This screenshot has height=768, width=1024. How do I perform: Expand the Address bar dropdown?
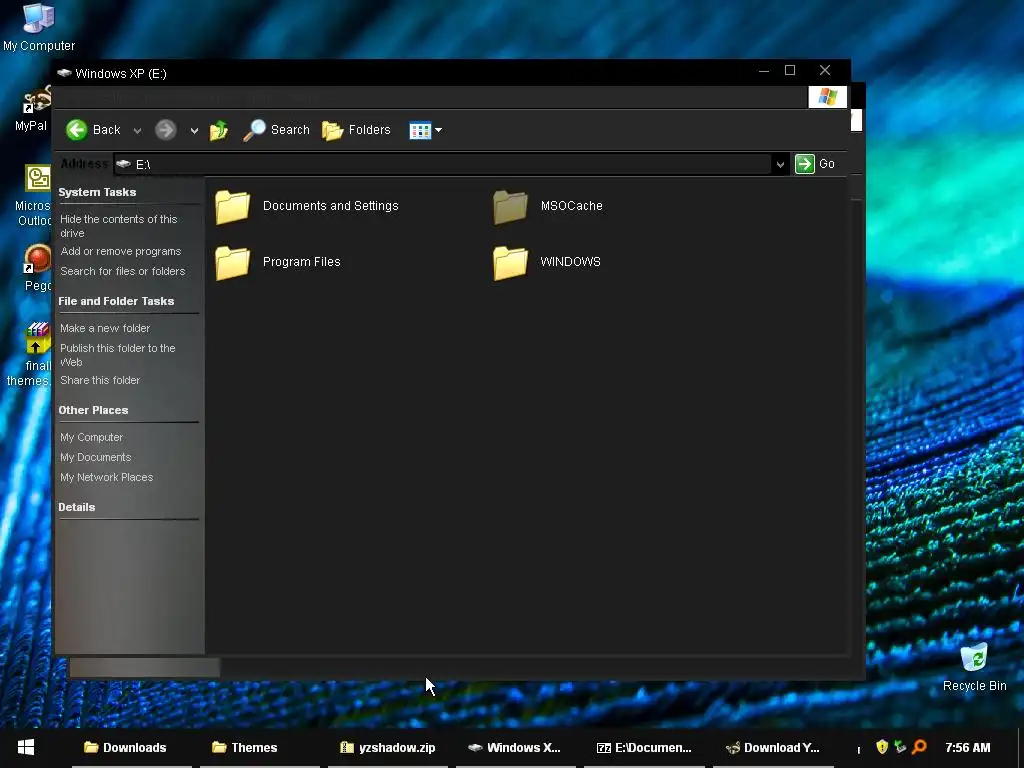click(780, 165)
